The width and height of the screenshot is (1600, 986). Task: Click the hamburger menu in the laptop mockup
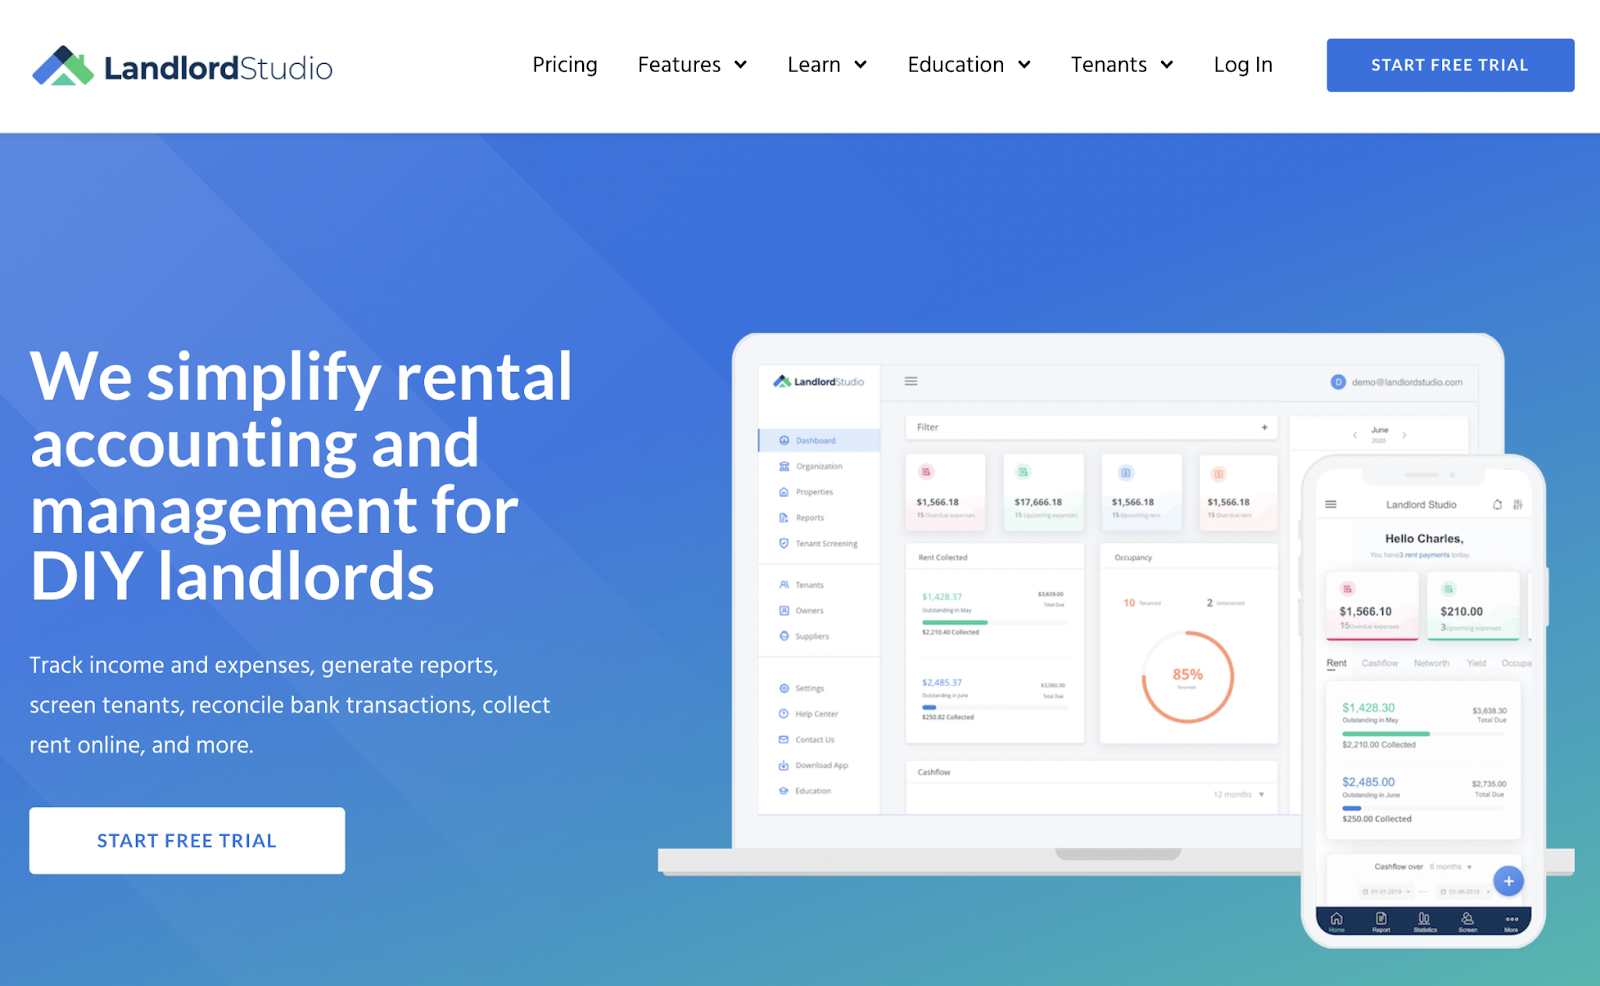point(911,381)
